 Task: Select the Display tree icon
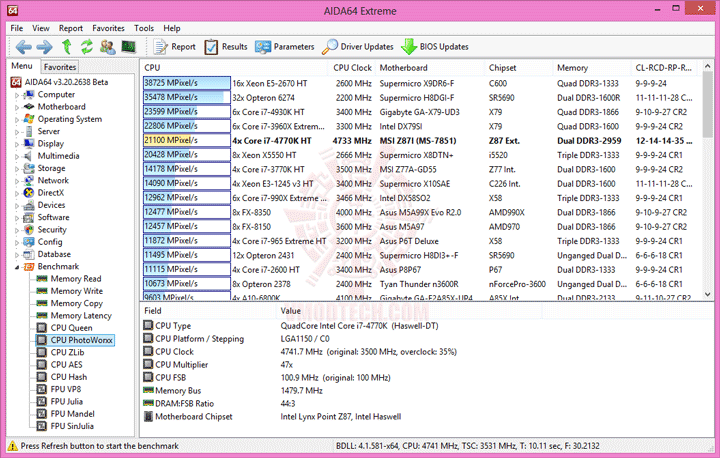pyautogui.click(x=28, y=144)
